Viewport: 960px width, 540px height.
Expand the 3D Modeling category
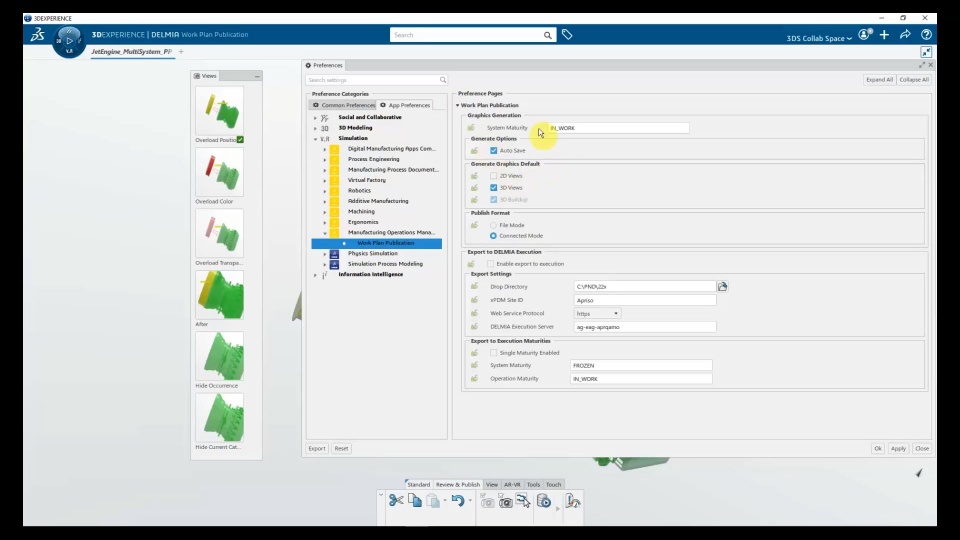[315, 128]
